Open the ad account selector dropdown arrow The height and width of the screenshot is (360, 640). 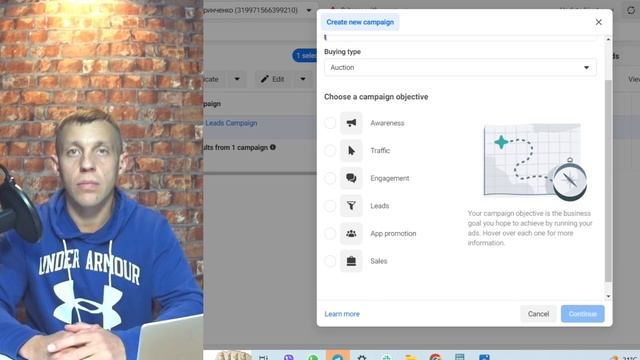pyautogui.click(x=309, y=10)
